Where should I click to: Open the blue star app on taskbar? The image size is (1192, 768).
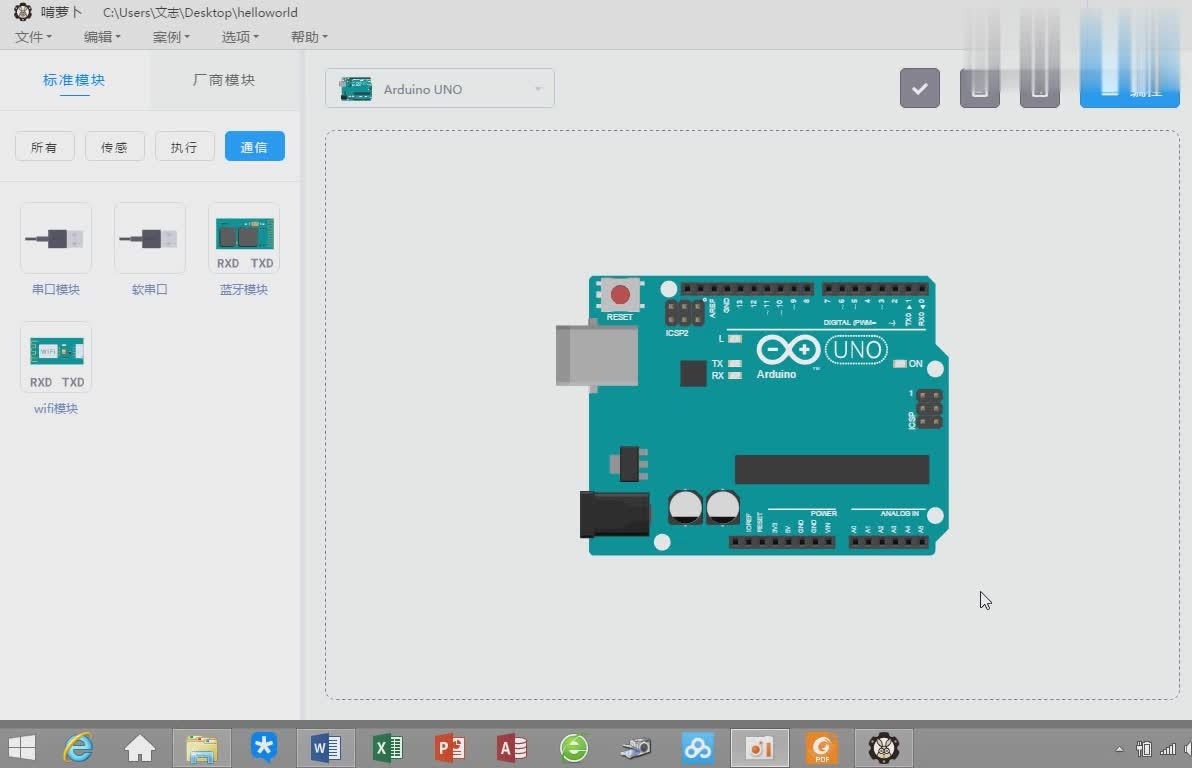pyautogui.click(x=264, y=748)
